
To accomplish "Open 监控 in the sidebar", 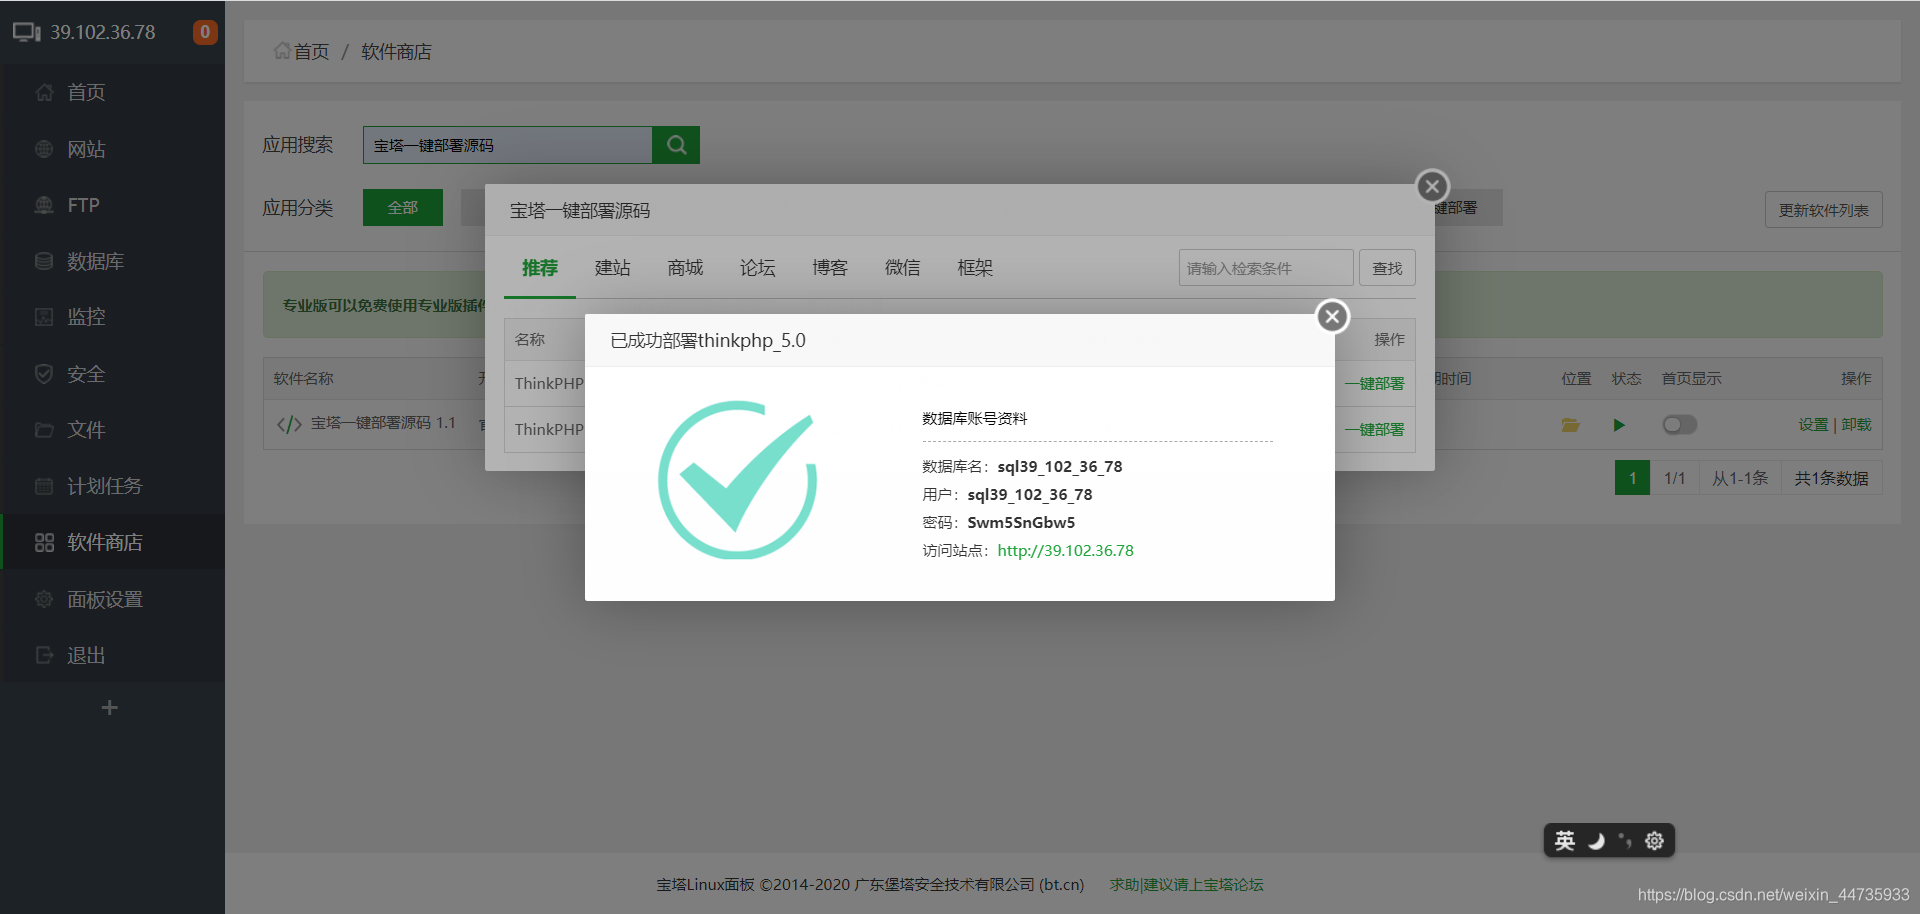I will click(112, 317).
